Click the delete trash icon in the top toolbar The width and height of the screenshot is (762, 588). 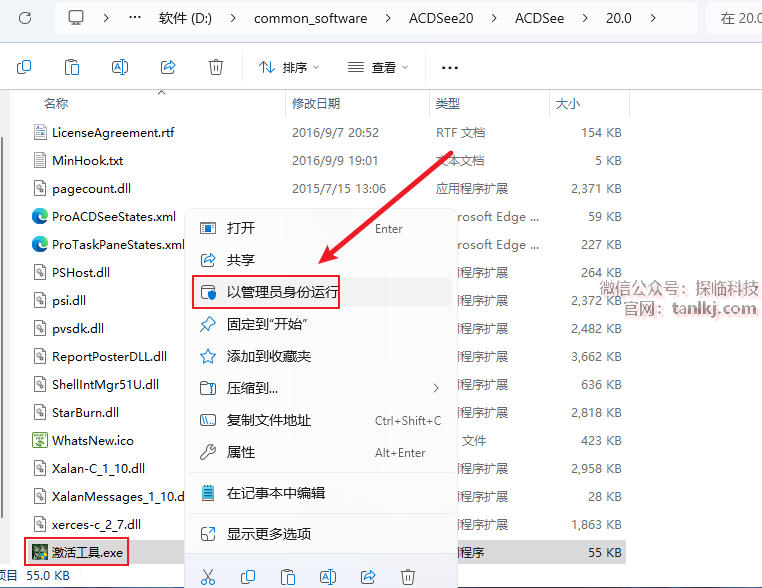coord(216,67)
